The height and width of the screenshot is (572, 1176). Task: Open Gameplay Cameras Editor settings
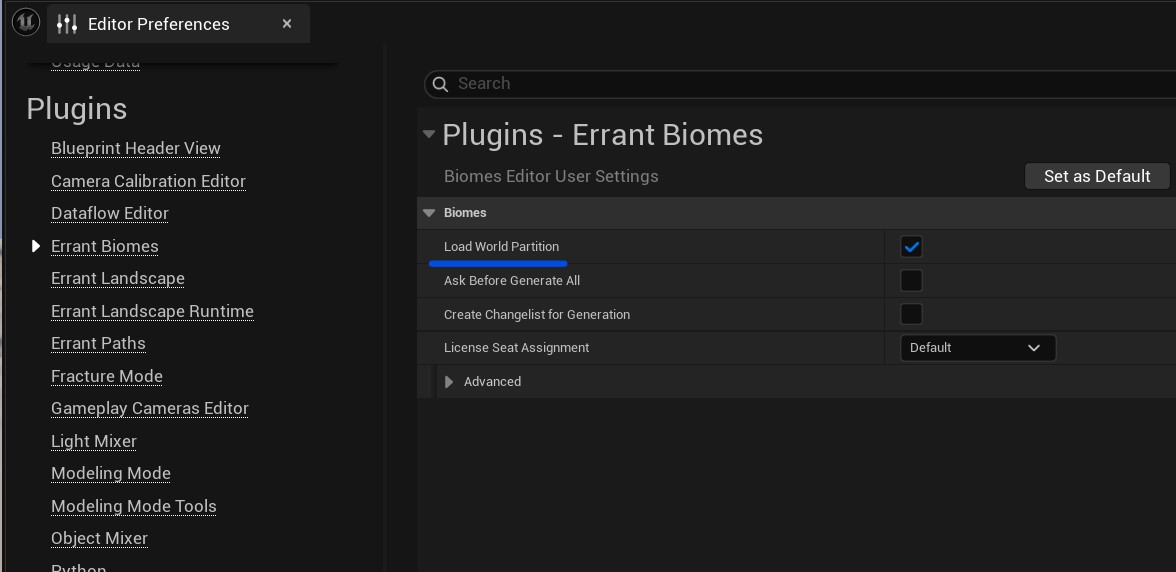pos(150,409)
